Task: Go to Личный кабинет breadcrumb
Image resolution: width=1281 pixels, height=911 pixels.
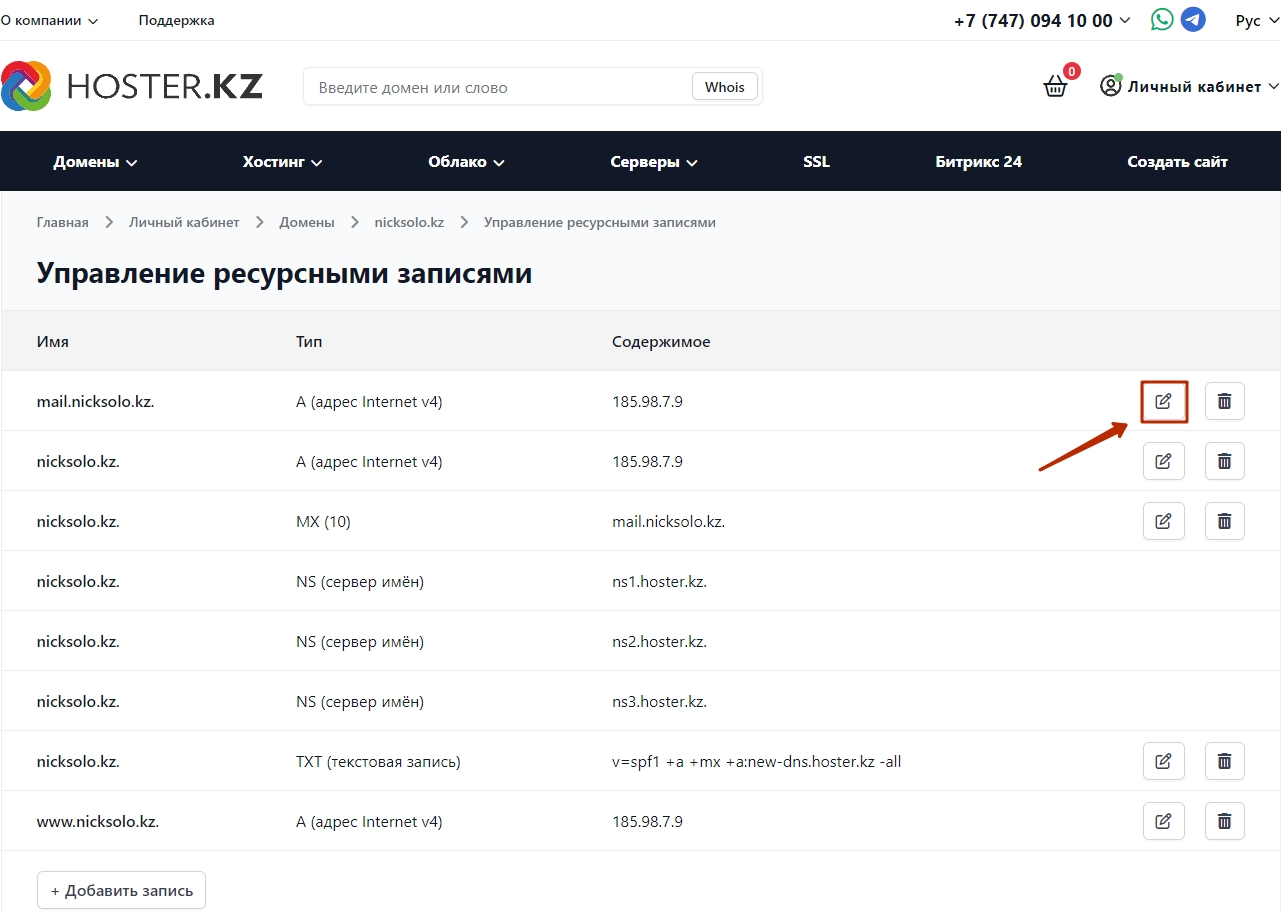Action: [x=184, y=222]
